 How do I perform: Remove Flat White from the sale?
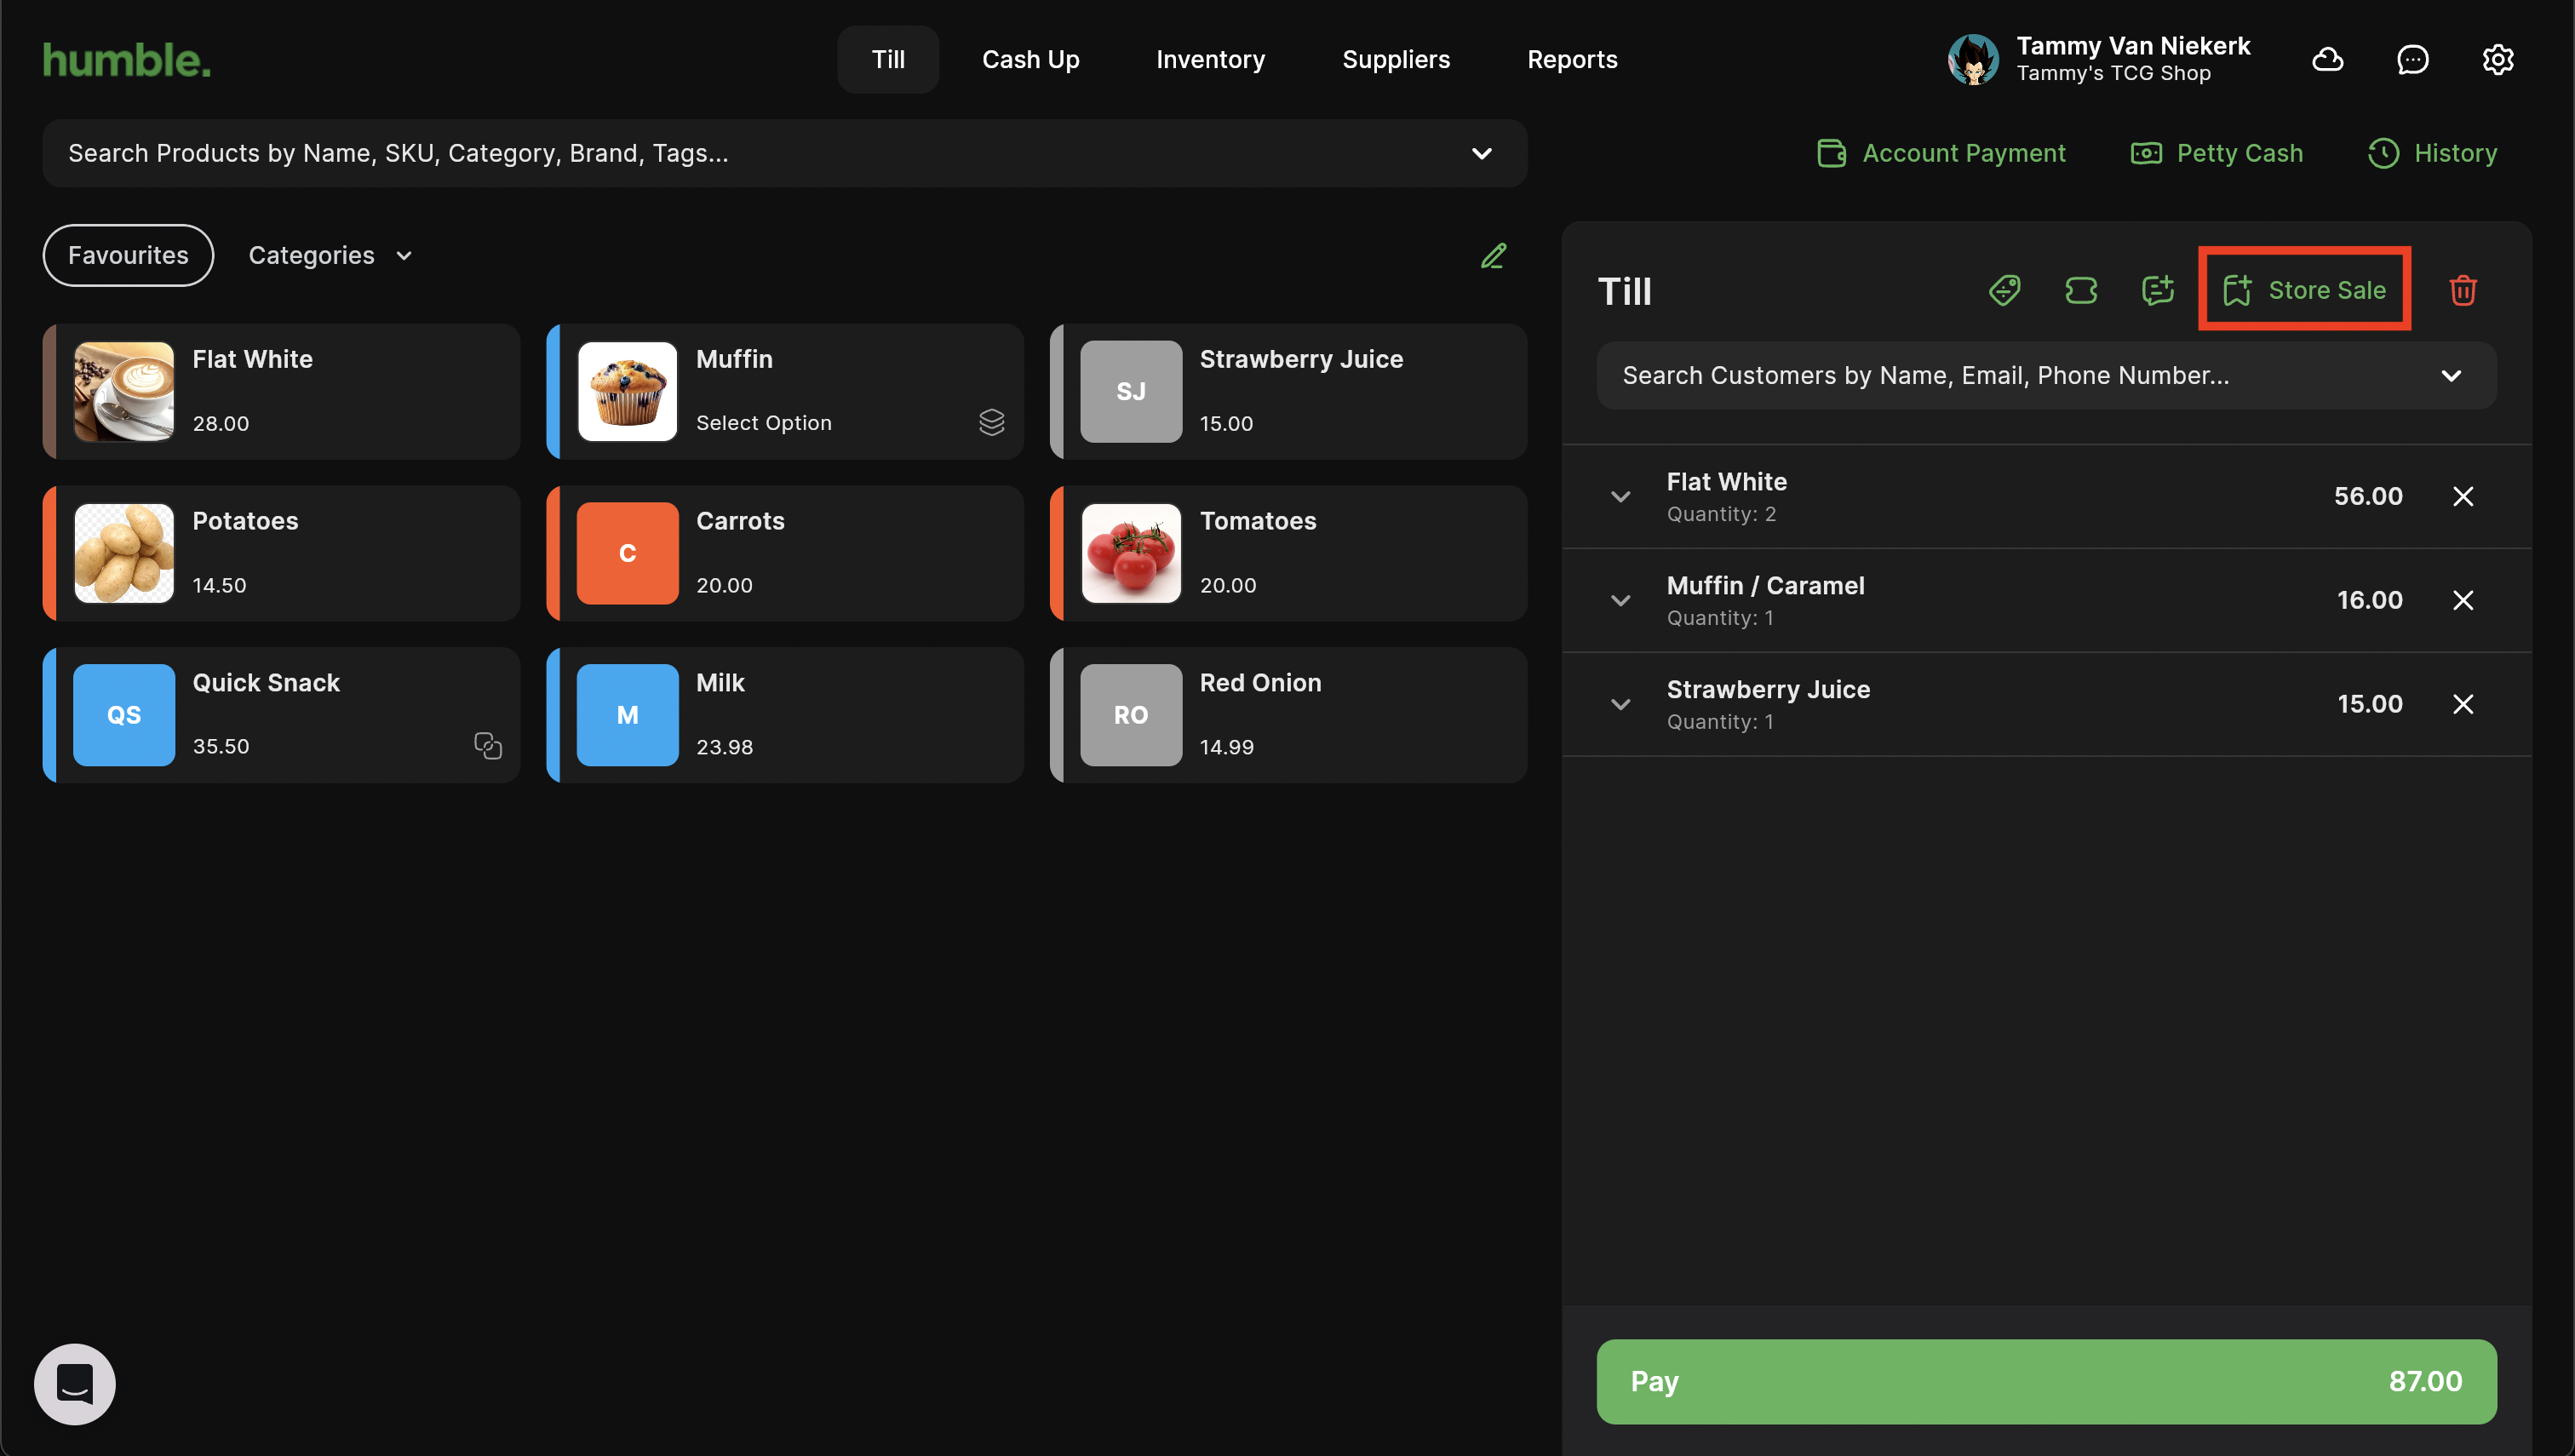click(x=2462, y=497)
